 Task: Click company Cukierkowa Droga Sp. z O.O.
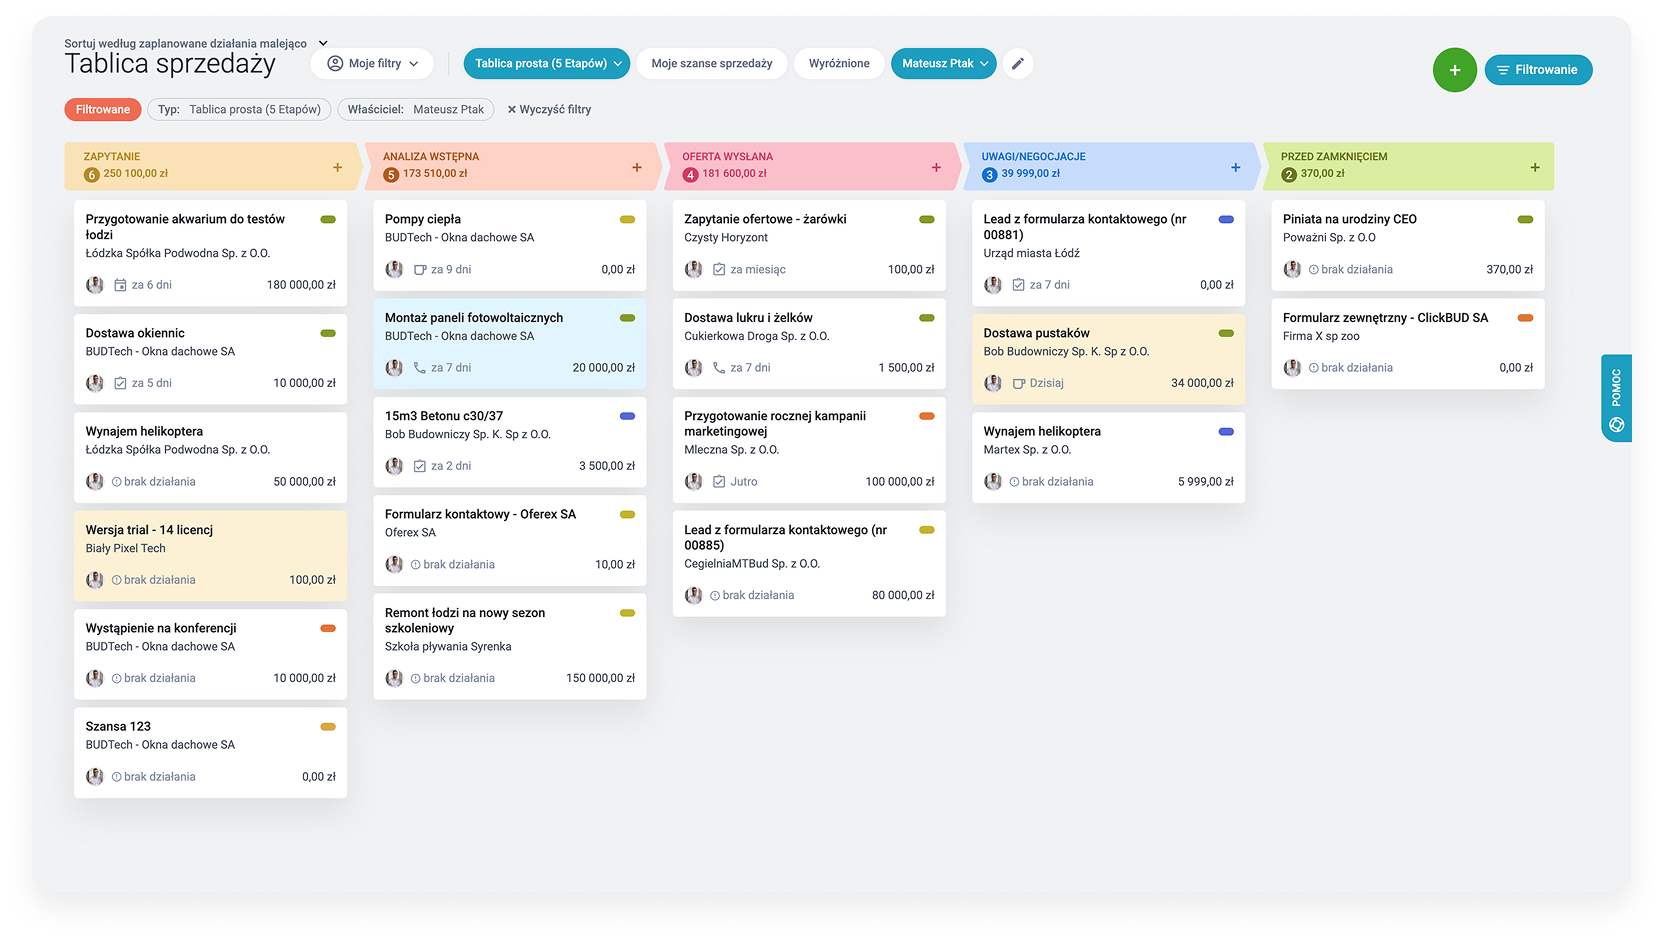(x=757, y=336)
